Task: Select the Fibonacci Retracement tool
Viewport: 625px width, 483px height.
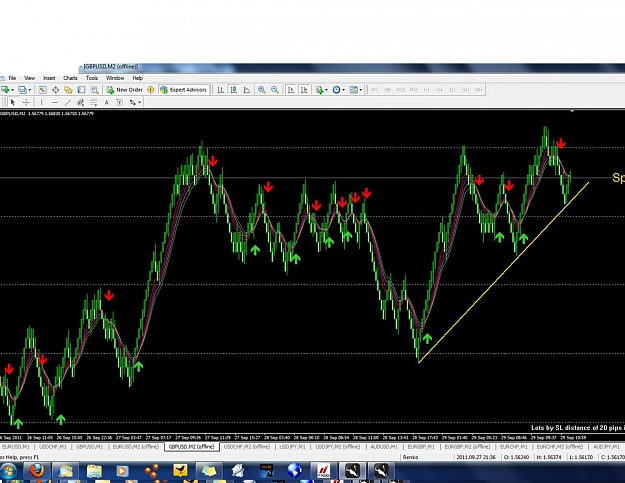Action: [x=94, y=102]
